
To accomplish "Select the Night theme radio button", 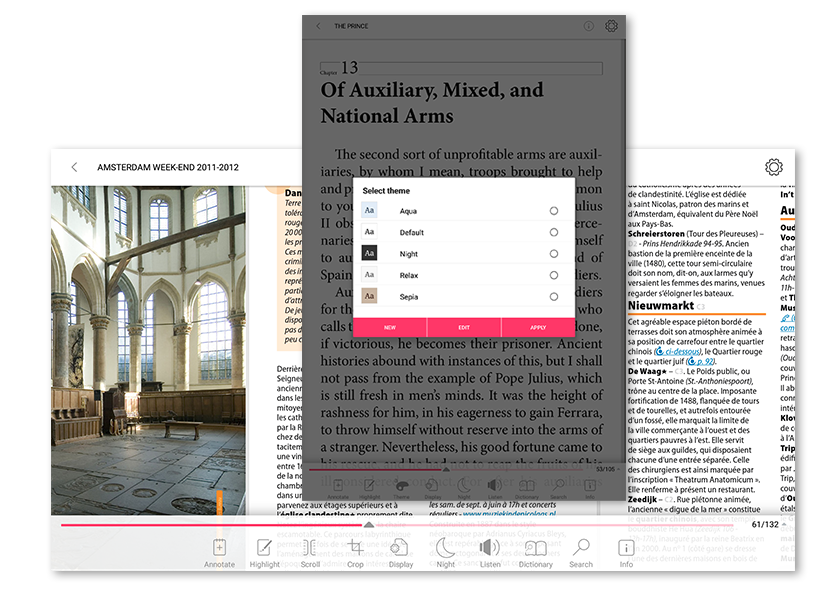I will (554, 254).
